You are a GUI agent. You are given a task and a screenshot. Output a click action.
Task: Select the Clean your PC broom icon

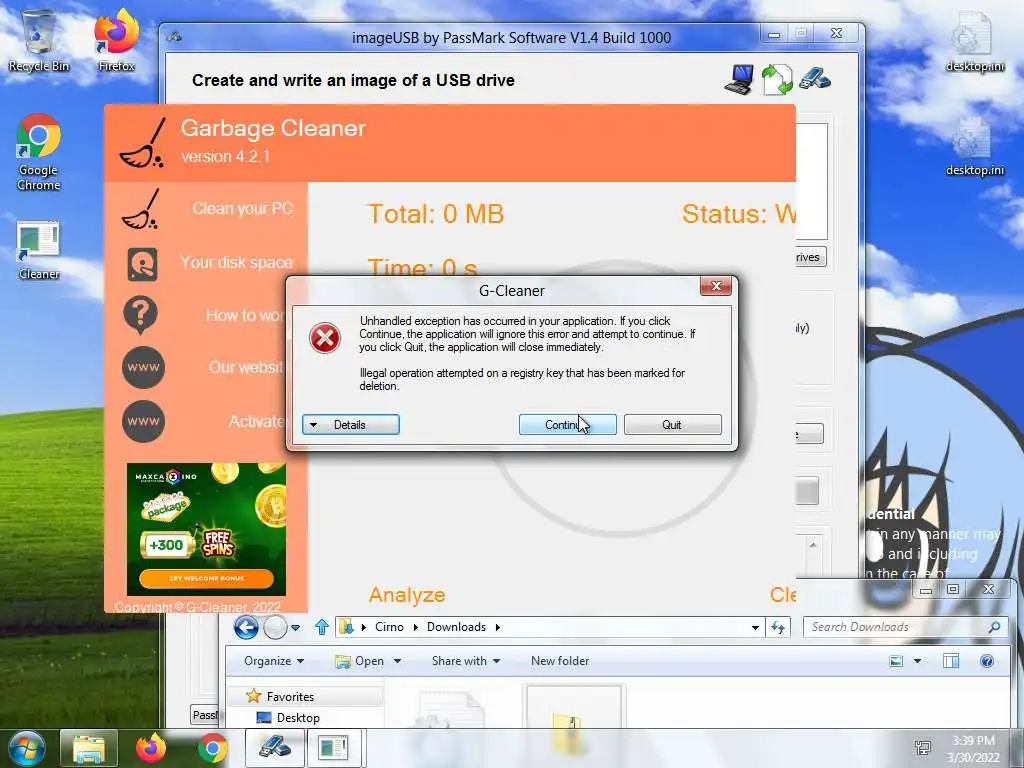[141, 209]
